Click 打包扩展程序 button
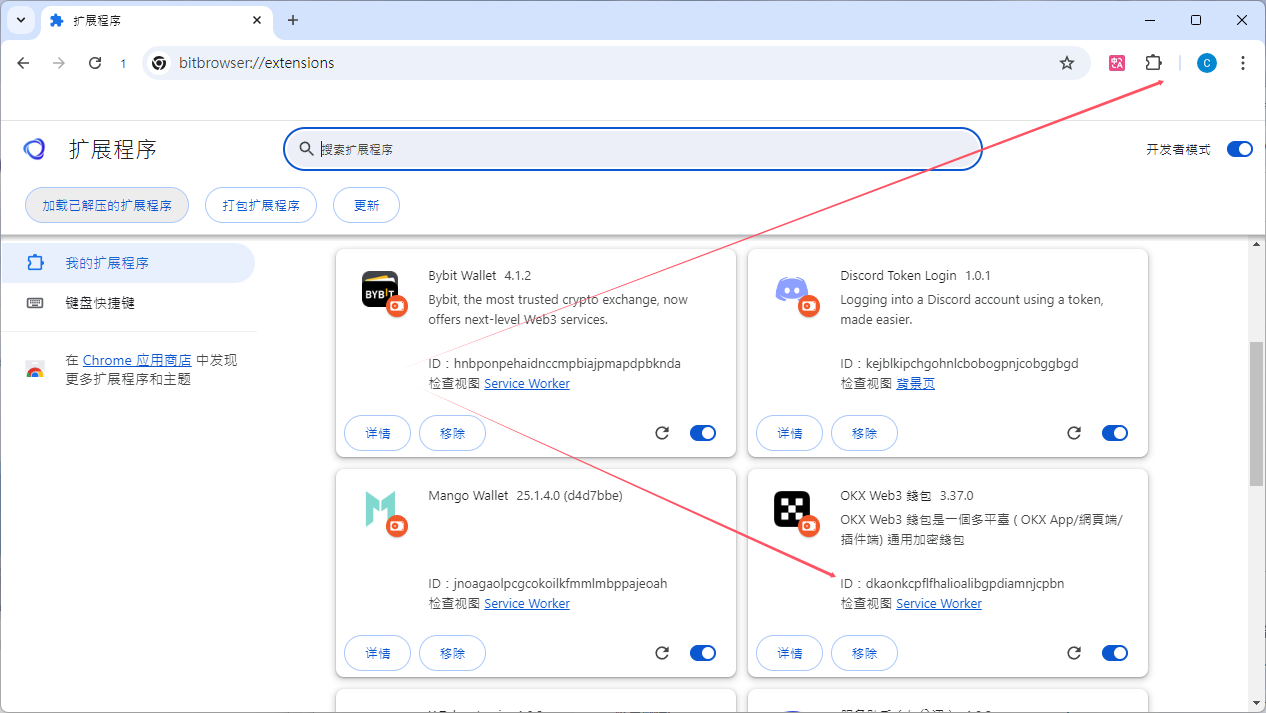Screen dimensions: 1266x713 pyautogui.click(x=261, y=205)
